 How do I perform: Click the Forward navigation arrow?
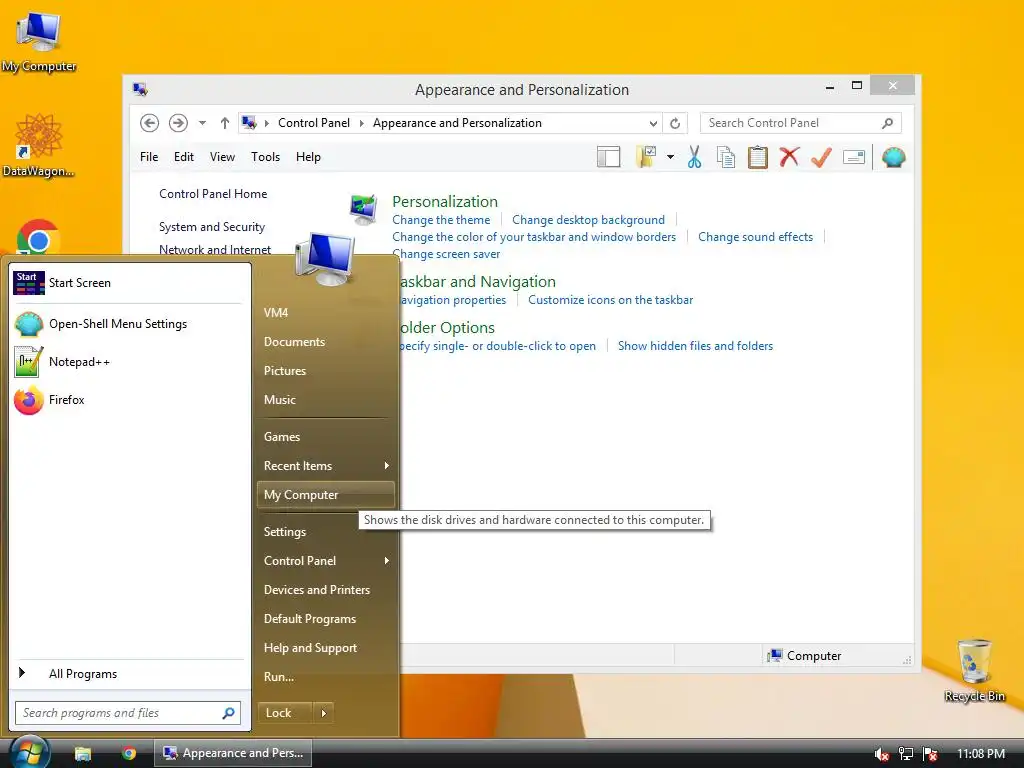pyautogui.click(x=178, y=123)
